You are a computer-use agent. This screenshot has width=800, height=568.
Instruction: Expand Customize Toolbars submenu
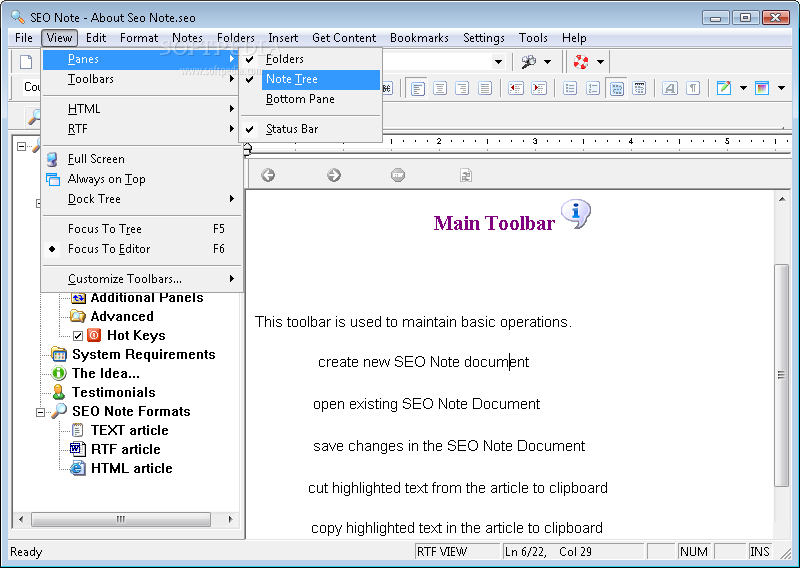pos(142,279)
